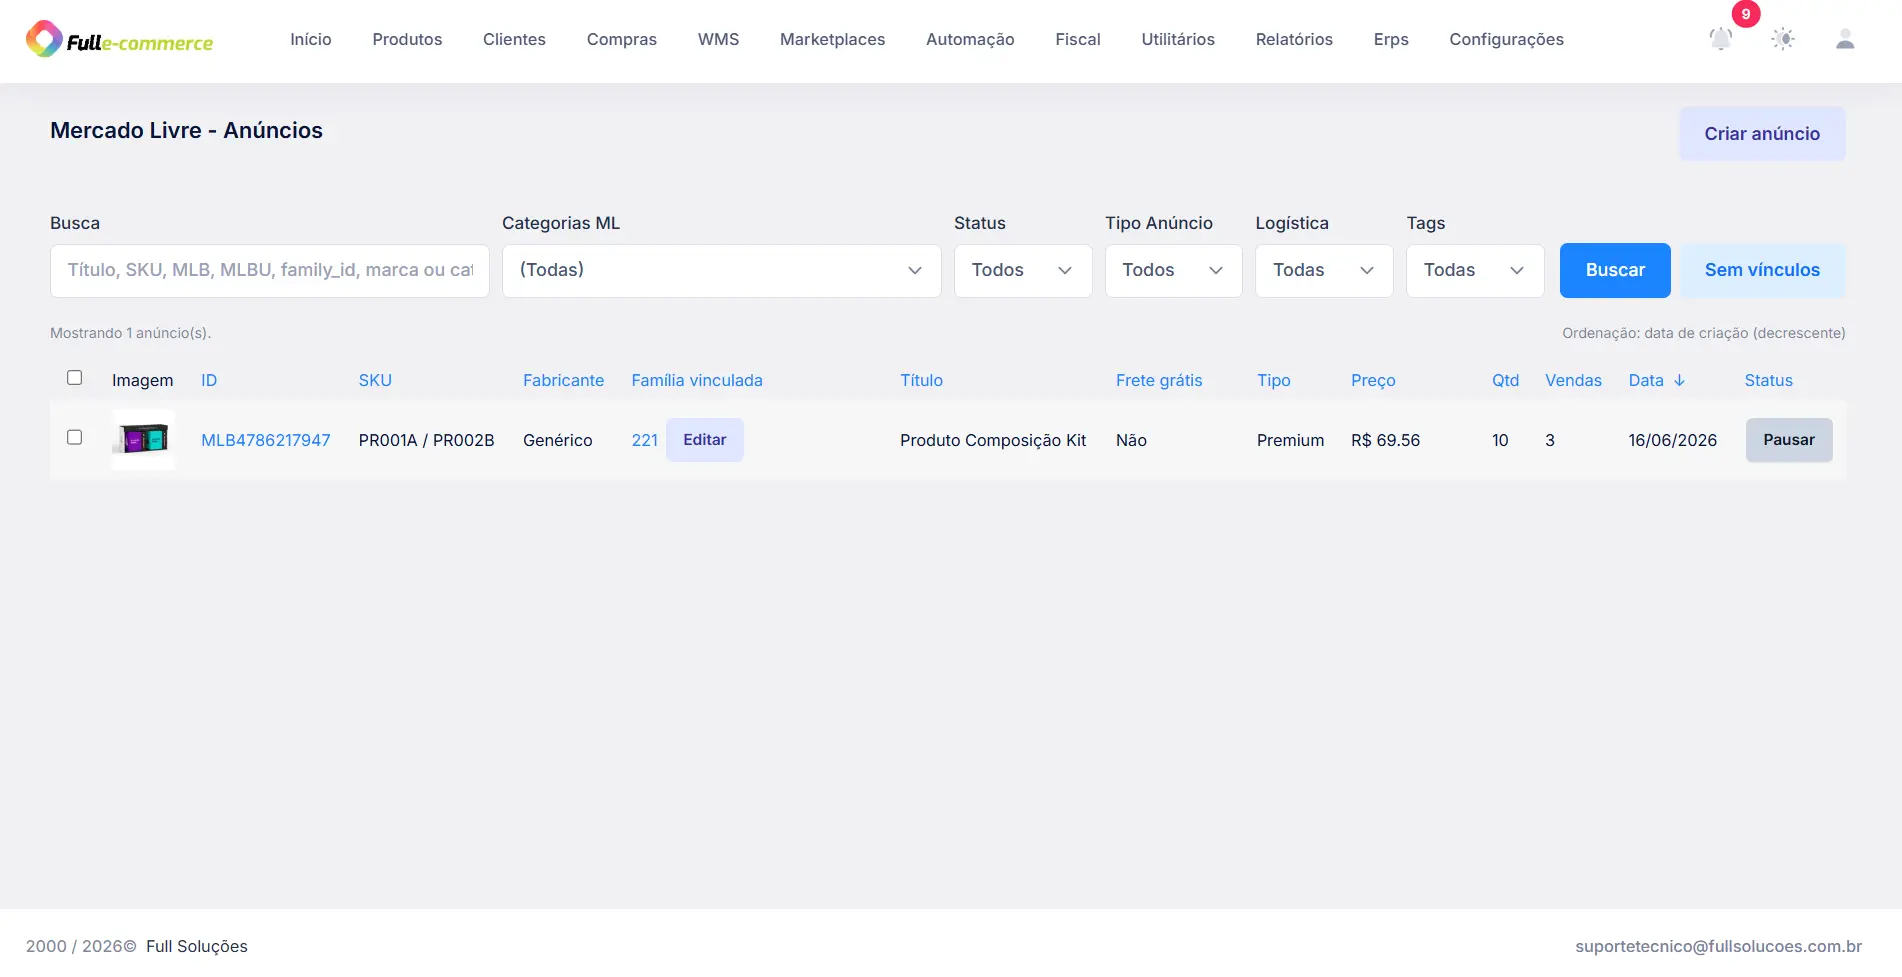Sort by Vendas column header
Image resolution: width=1902 pixels, height=977 pixels.
click(x=1573, y=380)
